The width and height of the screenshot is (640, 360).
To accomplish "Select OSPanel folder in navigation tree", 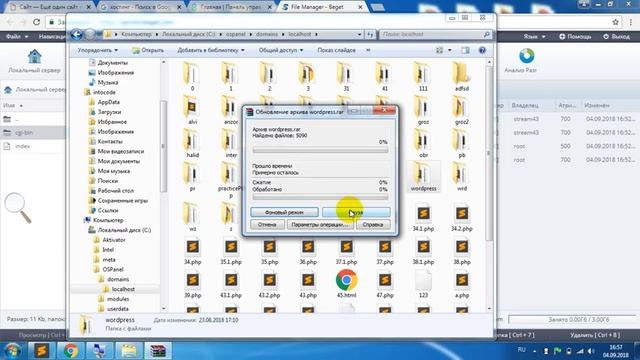I will pos(113,269).
